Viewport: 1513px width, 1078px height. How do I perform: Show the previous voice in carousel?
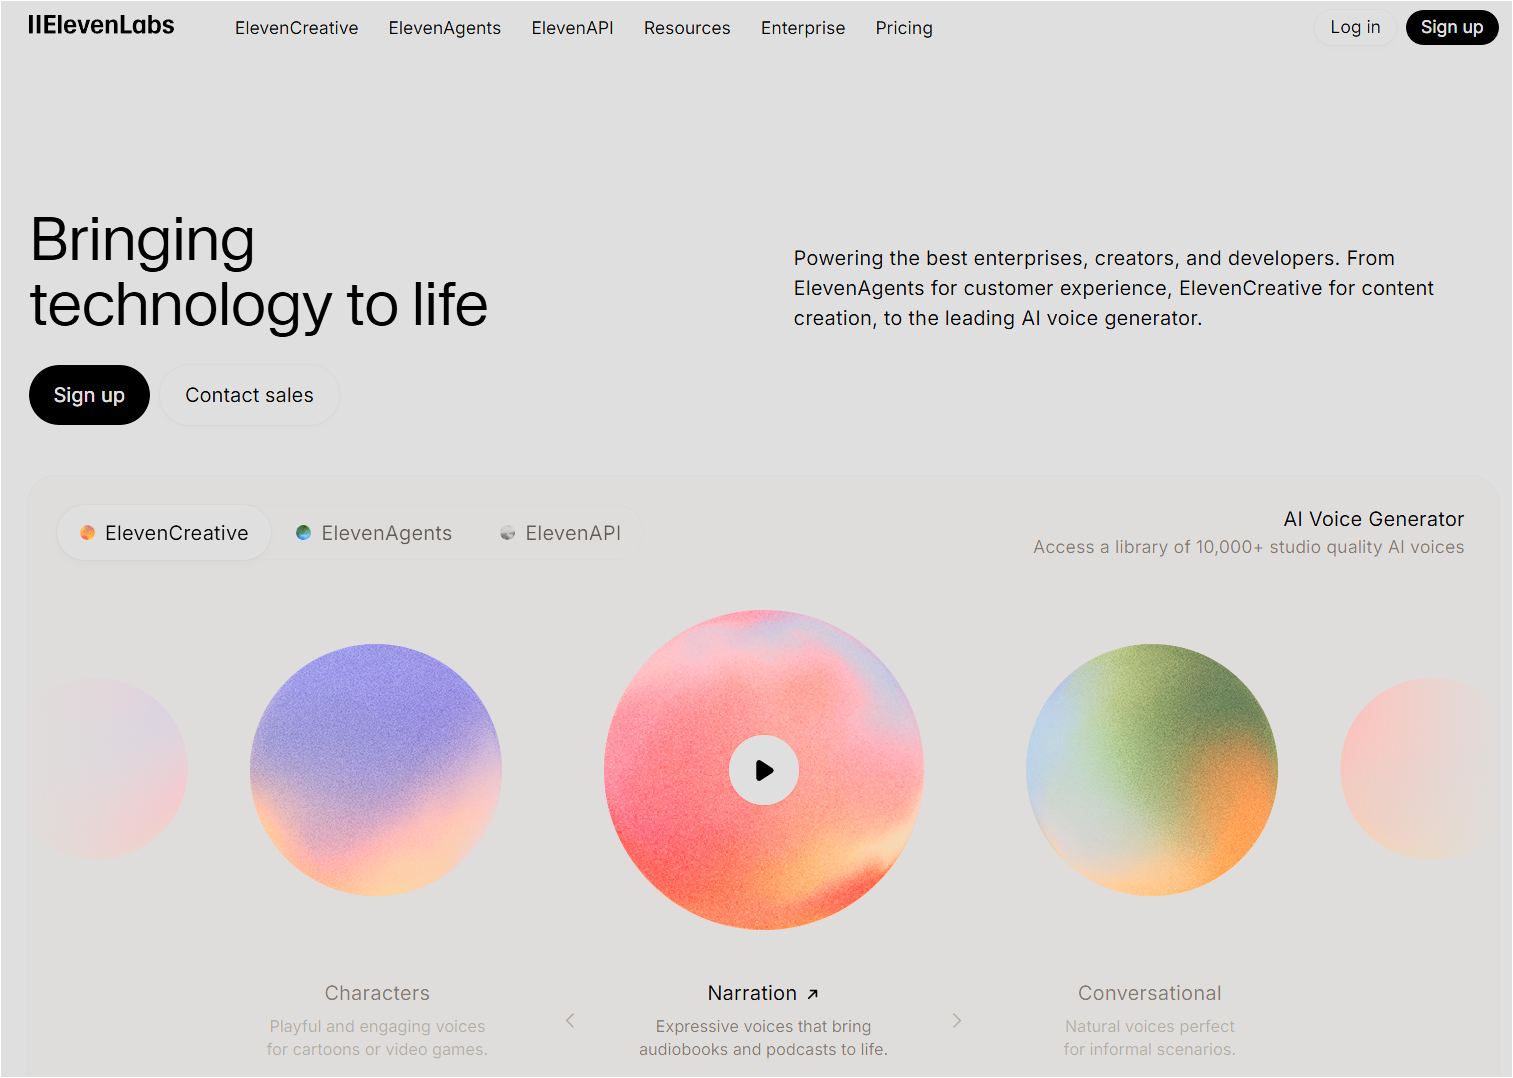click(570, 1020)
